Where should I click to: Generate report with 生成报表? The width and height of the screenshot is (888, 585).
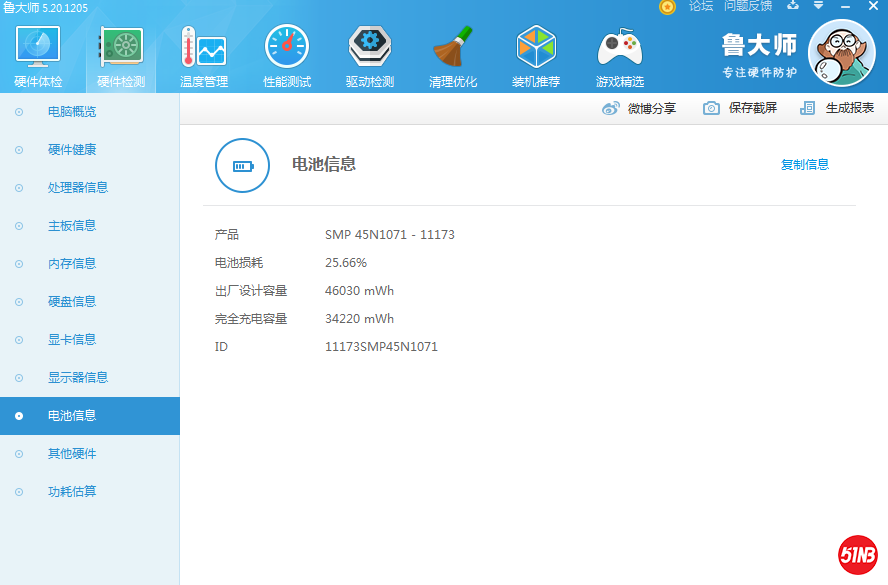click(838, 108)
